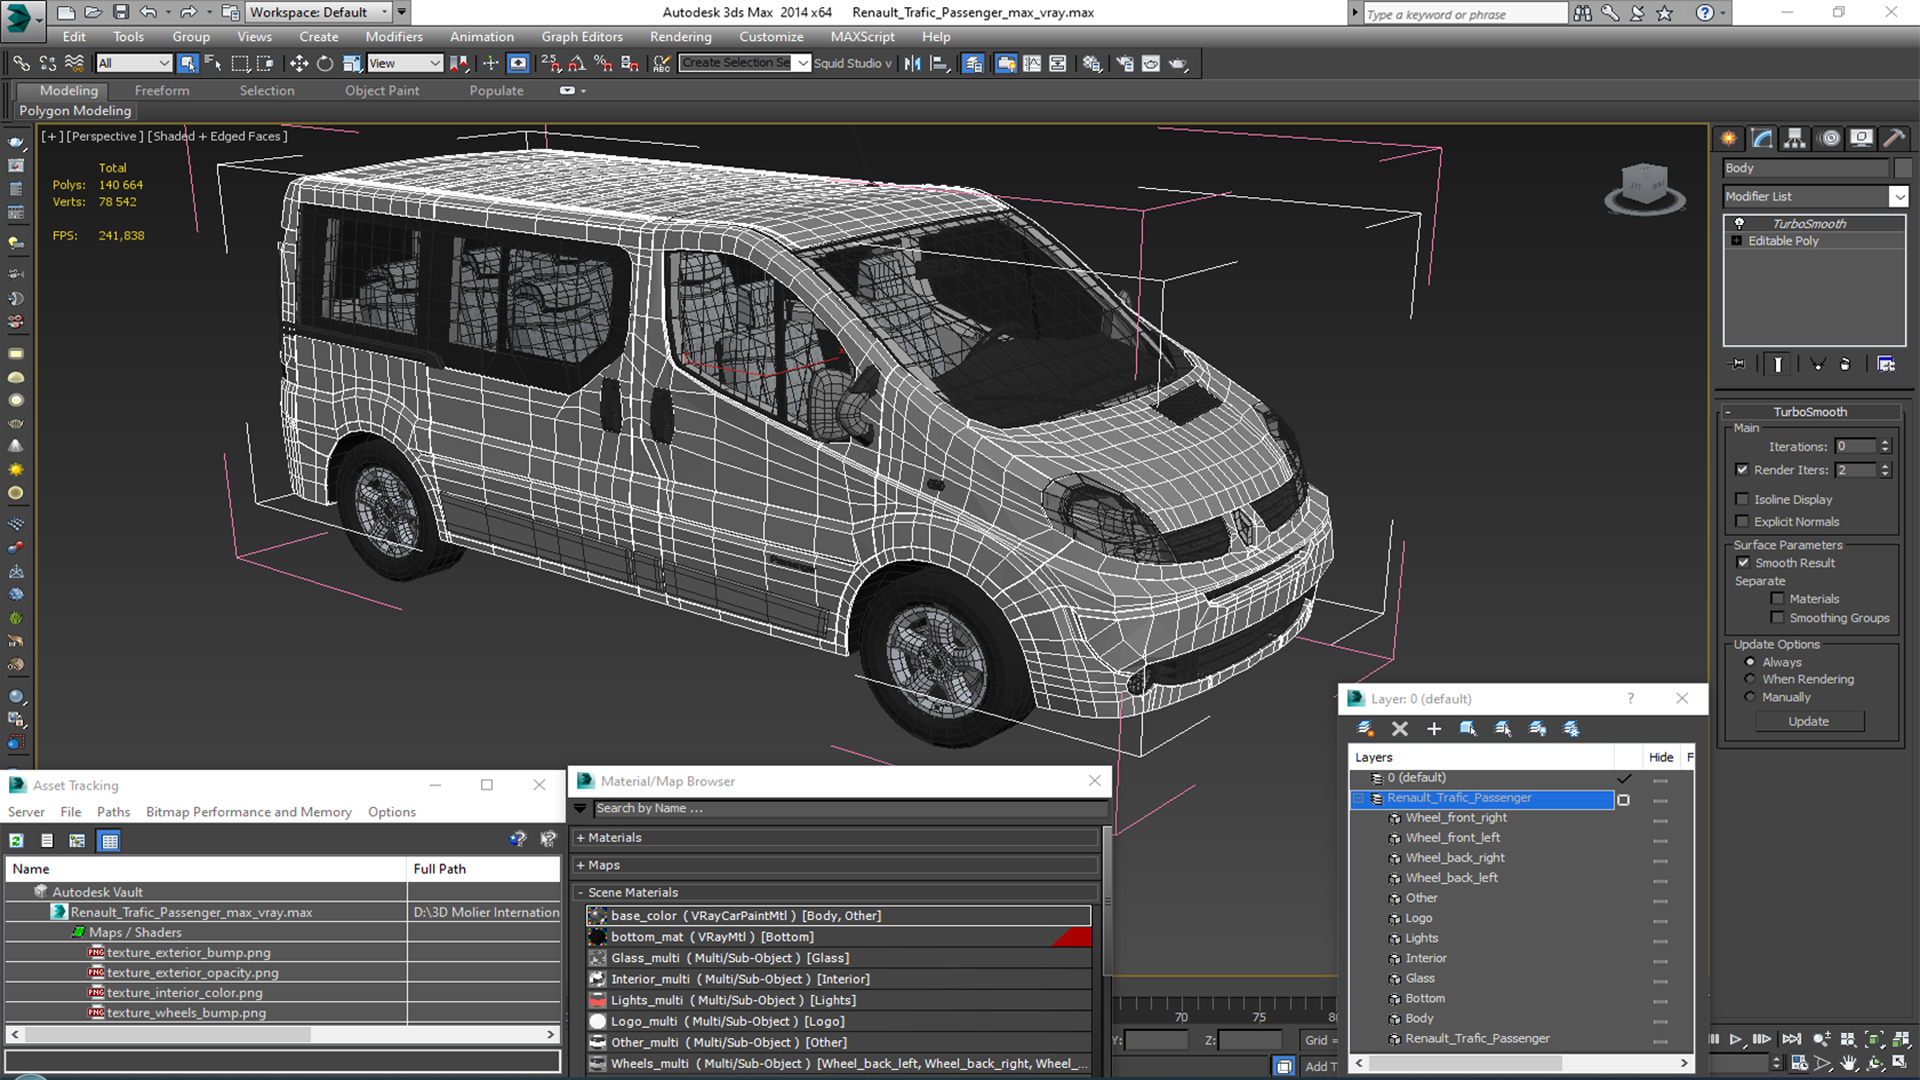The width and height of the screenshot is (1920, 1080).
Task: Open the reference coordinate View dropdown
Action: click(x=404, y=63)
